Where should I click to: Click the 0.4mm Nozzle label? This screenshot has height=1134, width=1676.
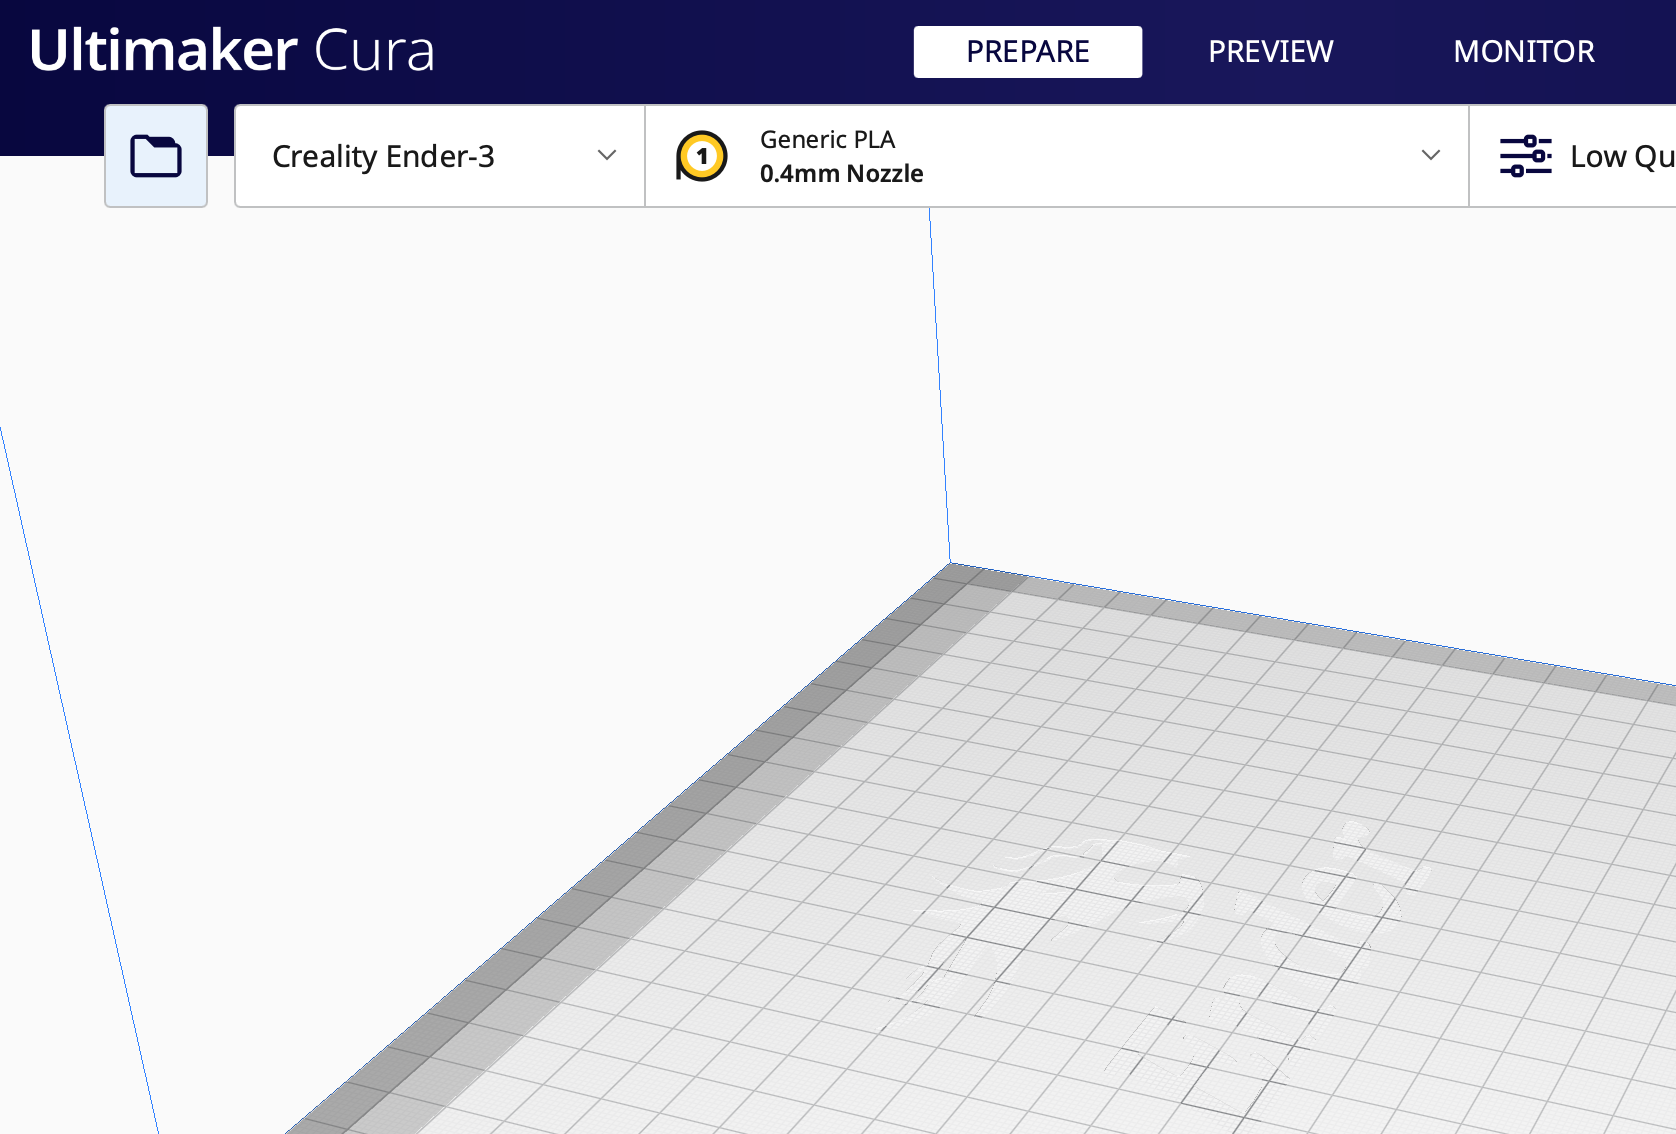(x=841, y=174)
